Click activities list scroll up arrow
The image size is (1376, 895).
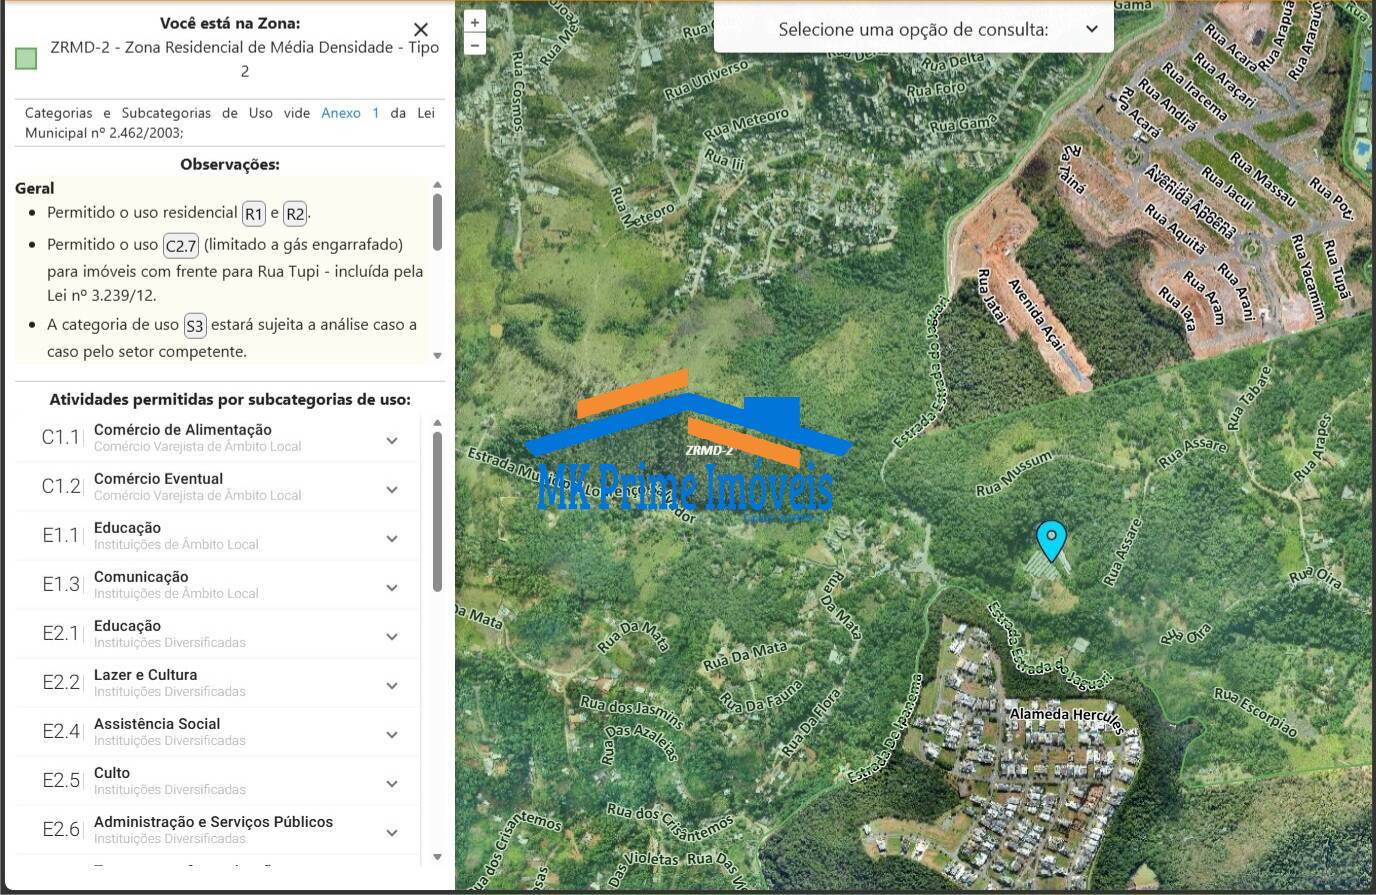[x=437, y=423]
